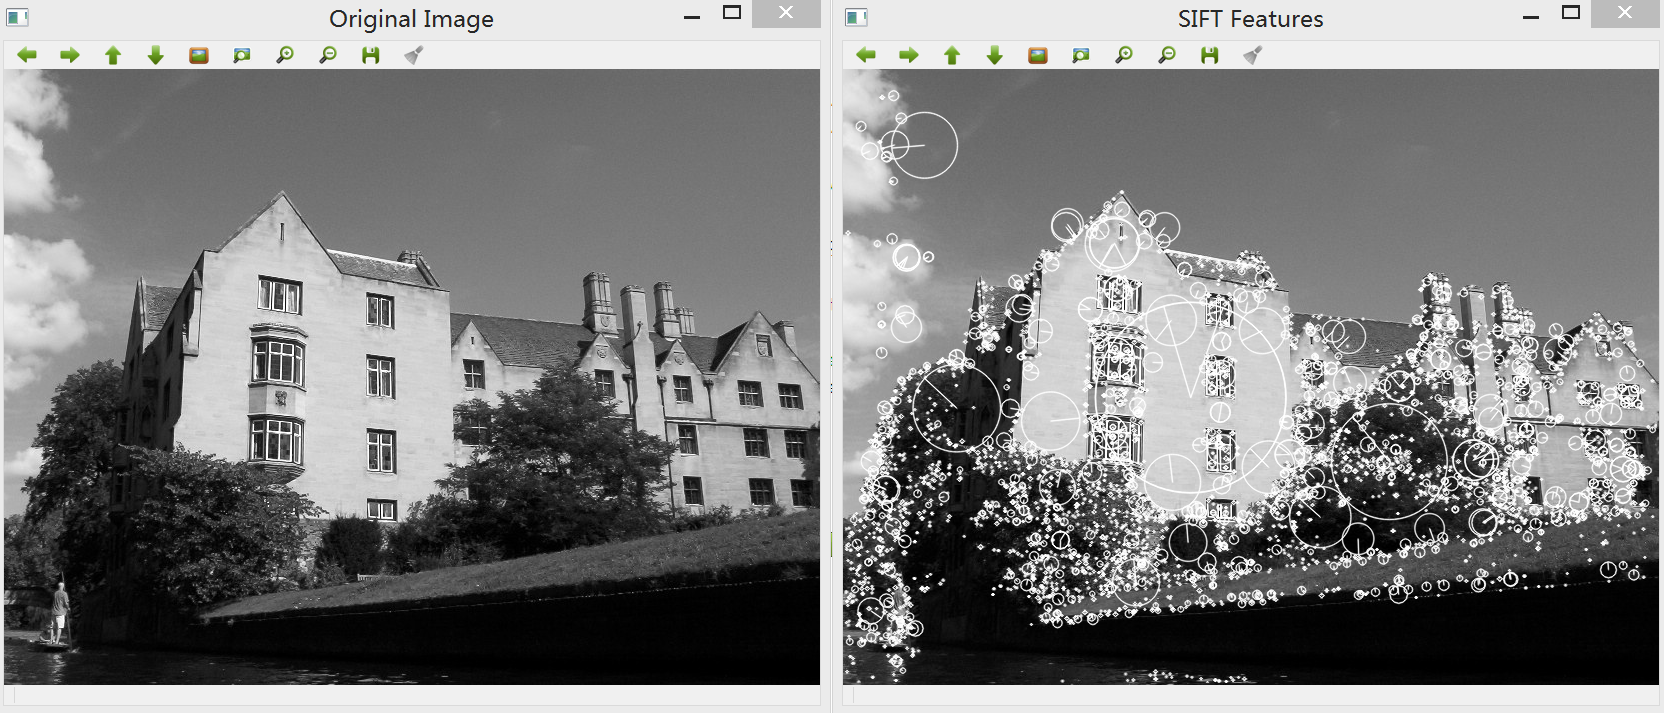Zoom out in the SIFT Features window

pyautogui.click(x=1167, y=55)
